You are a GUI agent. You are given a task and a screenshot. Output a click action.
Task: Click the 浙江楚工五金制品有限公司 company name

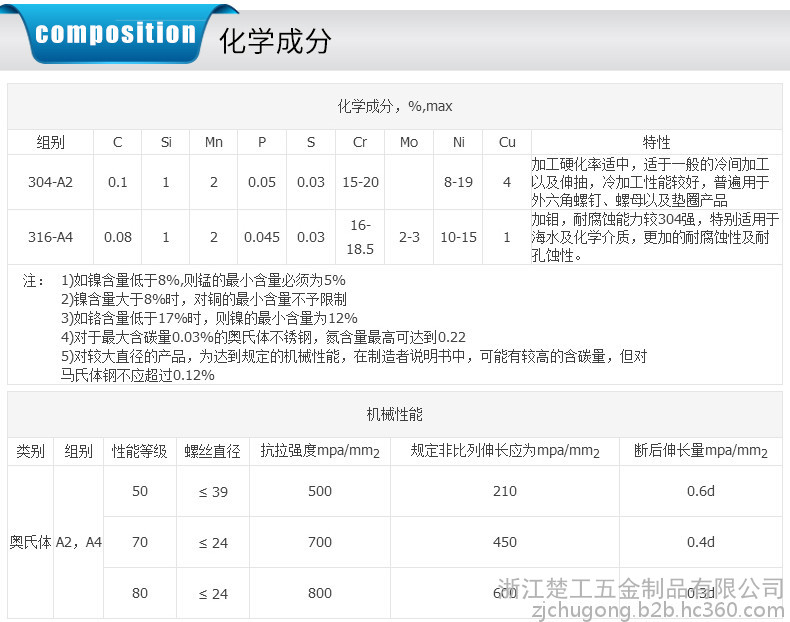click(640, 587)
